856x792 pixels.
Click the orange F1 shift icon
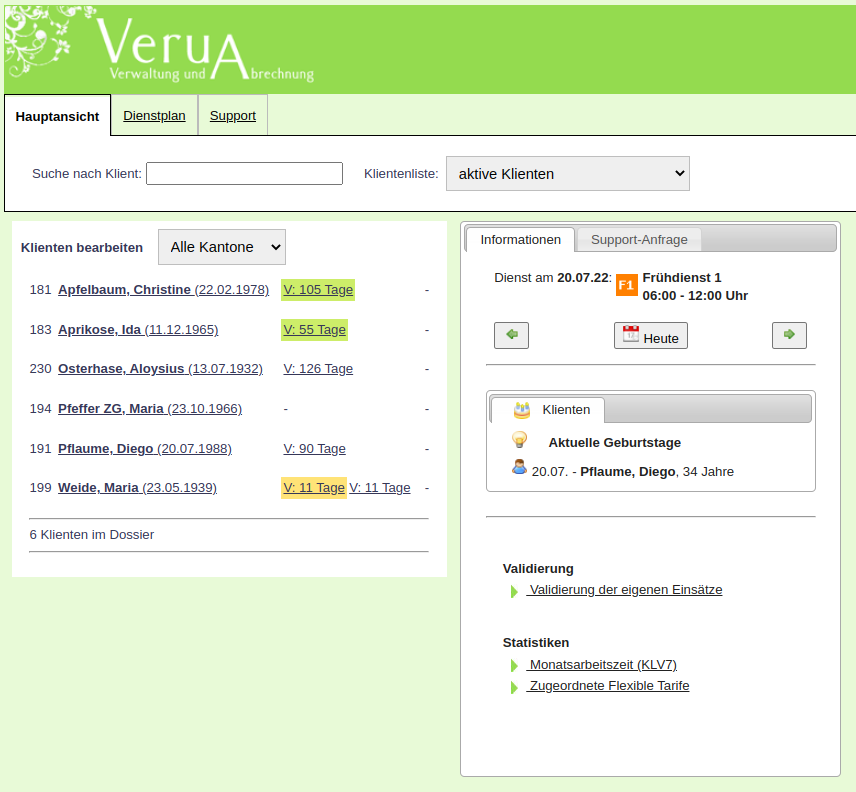pyautogui.click(x=626, y=285)
